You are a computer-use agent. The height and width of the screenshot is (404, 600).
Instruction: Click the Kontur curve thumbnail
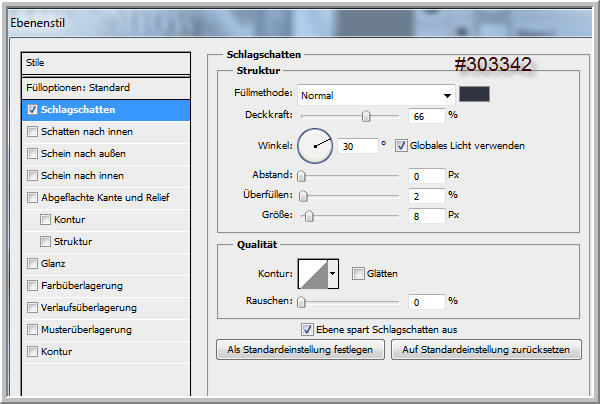click(313, 274)
